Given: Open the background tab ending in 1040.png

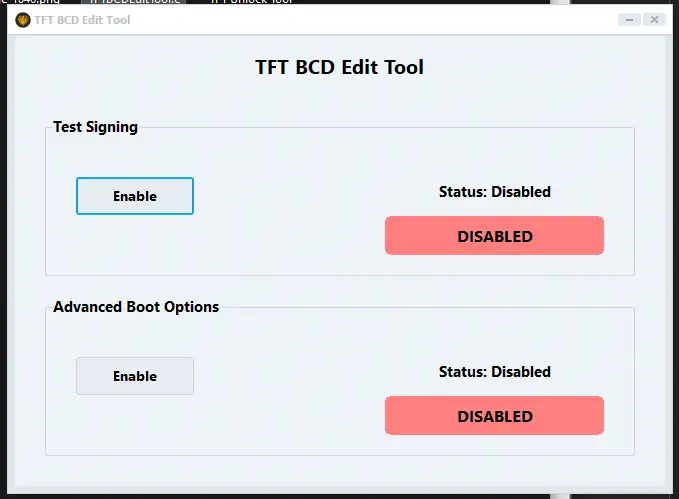Looking at the screenshot, I should coord(35,3).
